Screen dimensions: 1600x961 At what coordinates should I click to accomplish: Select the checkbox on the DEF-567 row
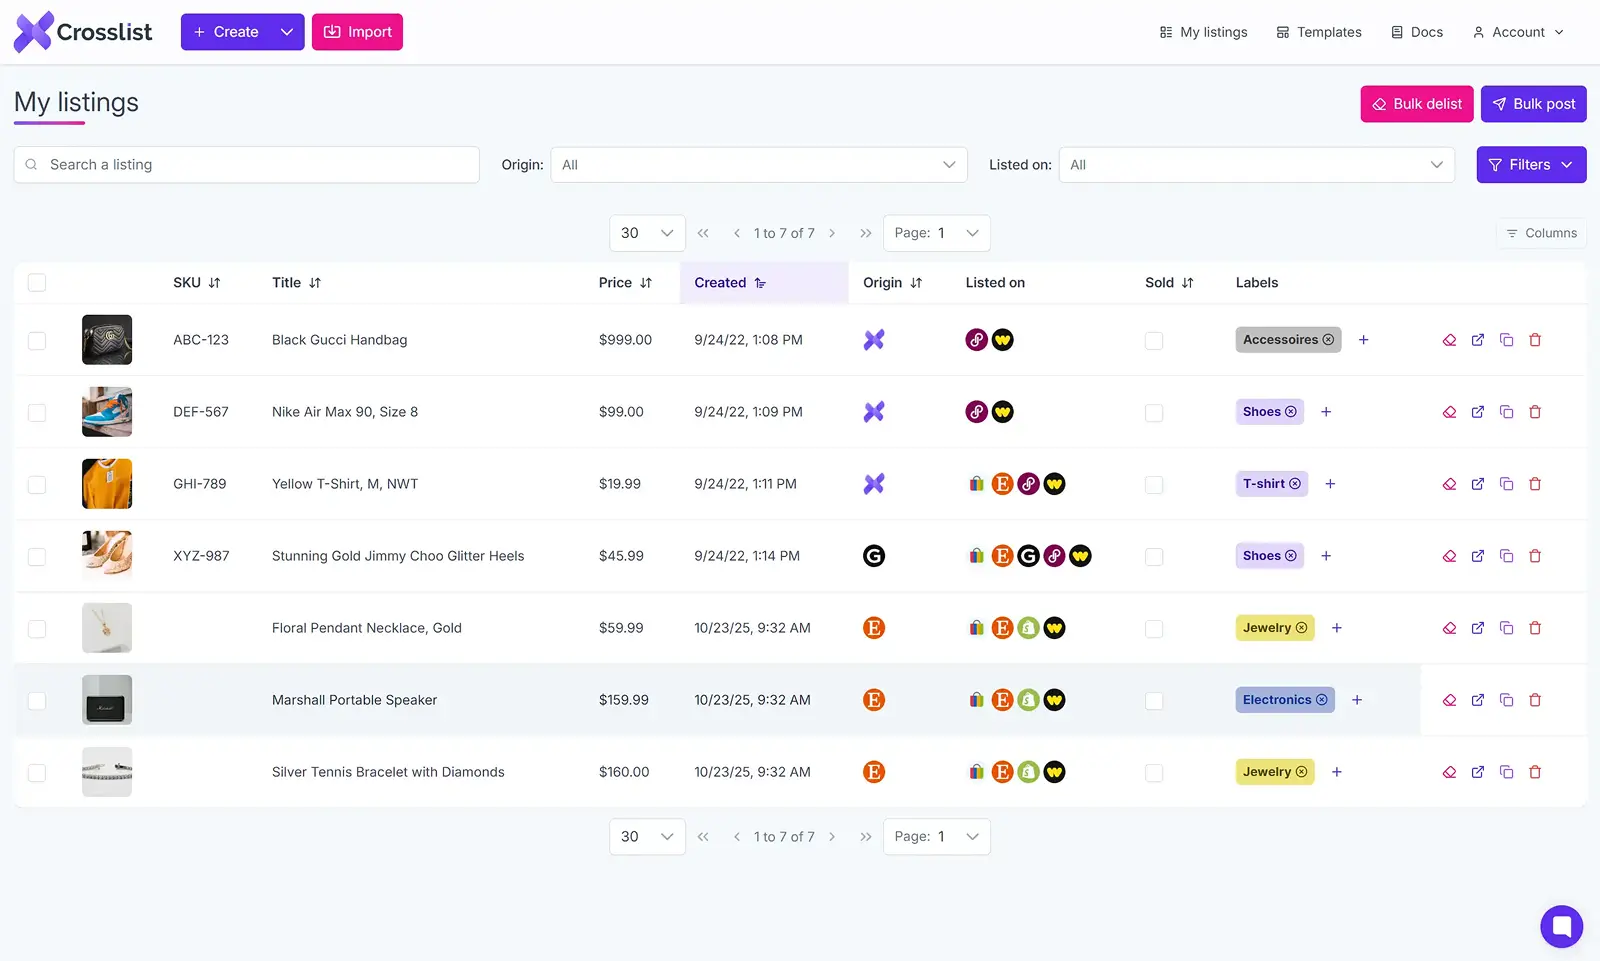(37, 412)
